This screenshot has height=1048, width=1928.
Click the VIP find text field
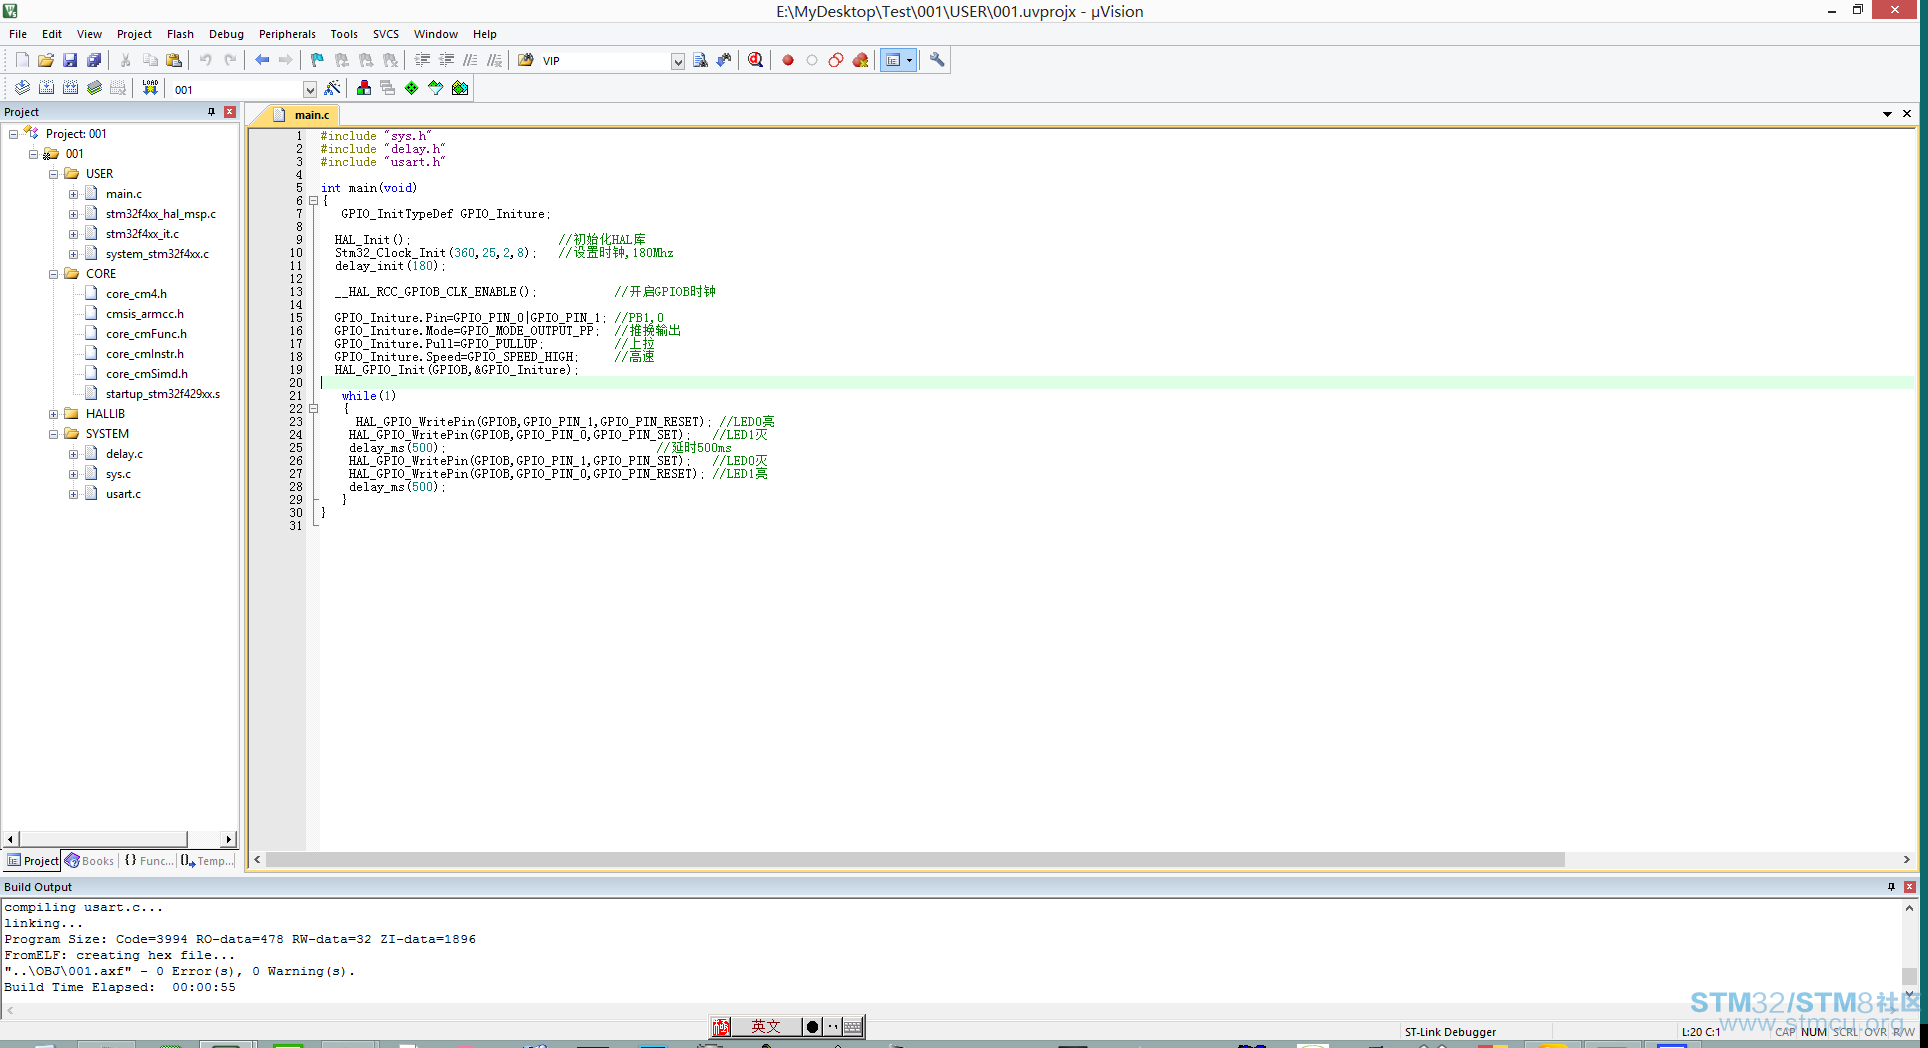pyautogui.click(x=605, y=61)
